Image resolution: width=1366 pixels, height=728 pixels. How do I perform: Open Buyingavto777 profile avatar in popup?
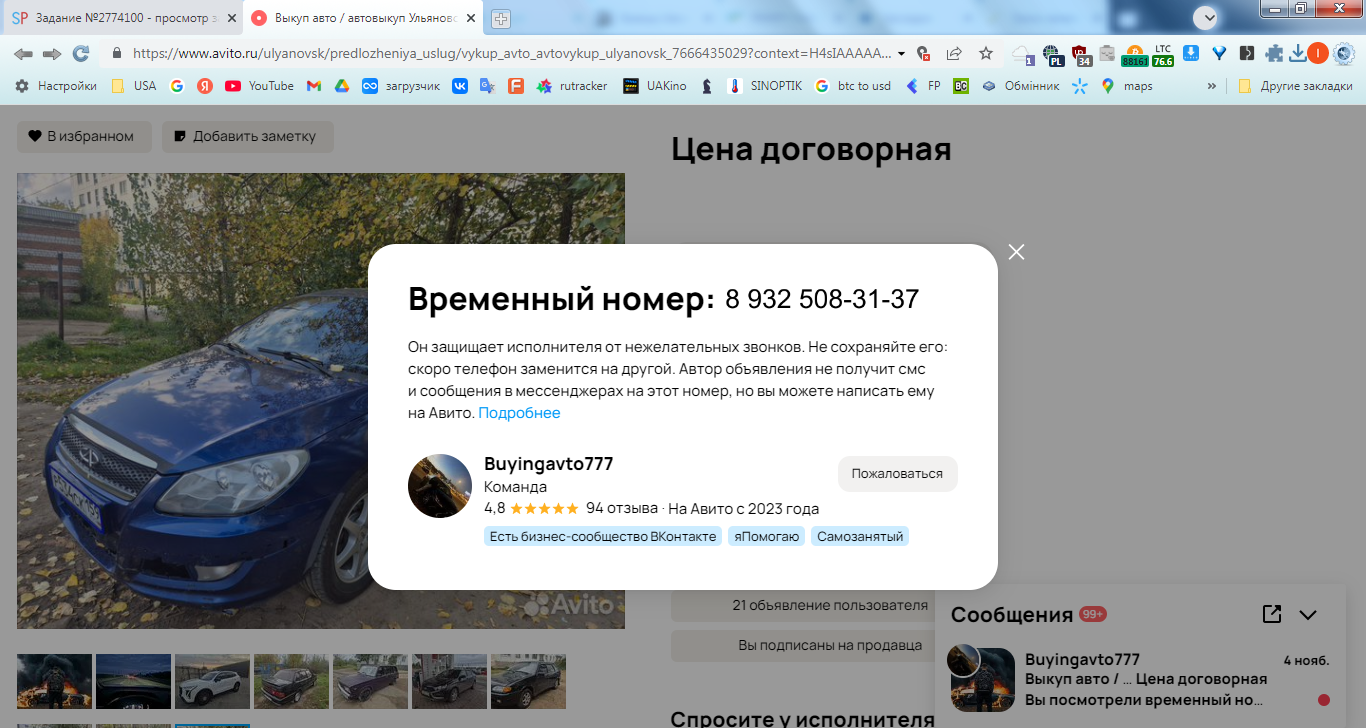tap(440, 486)
